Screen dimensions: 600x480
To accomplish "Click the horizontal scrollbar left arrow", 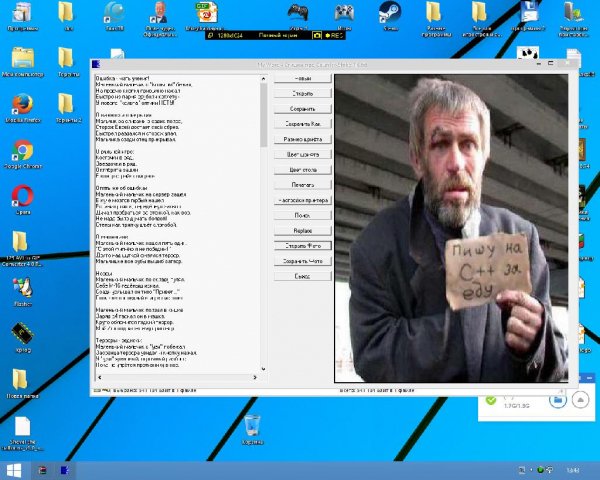I will (x=99, y=377).
